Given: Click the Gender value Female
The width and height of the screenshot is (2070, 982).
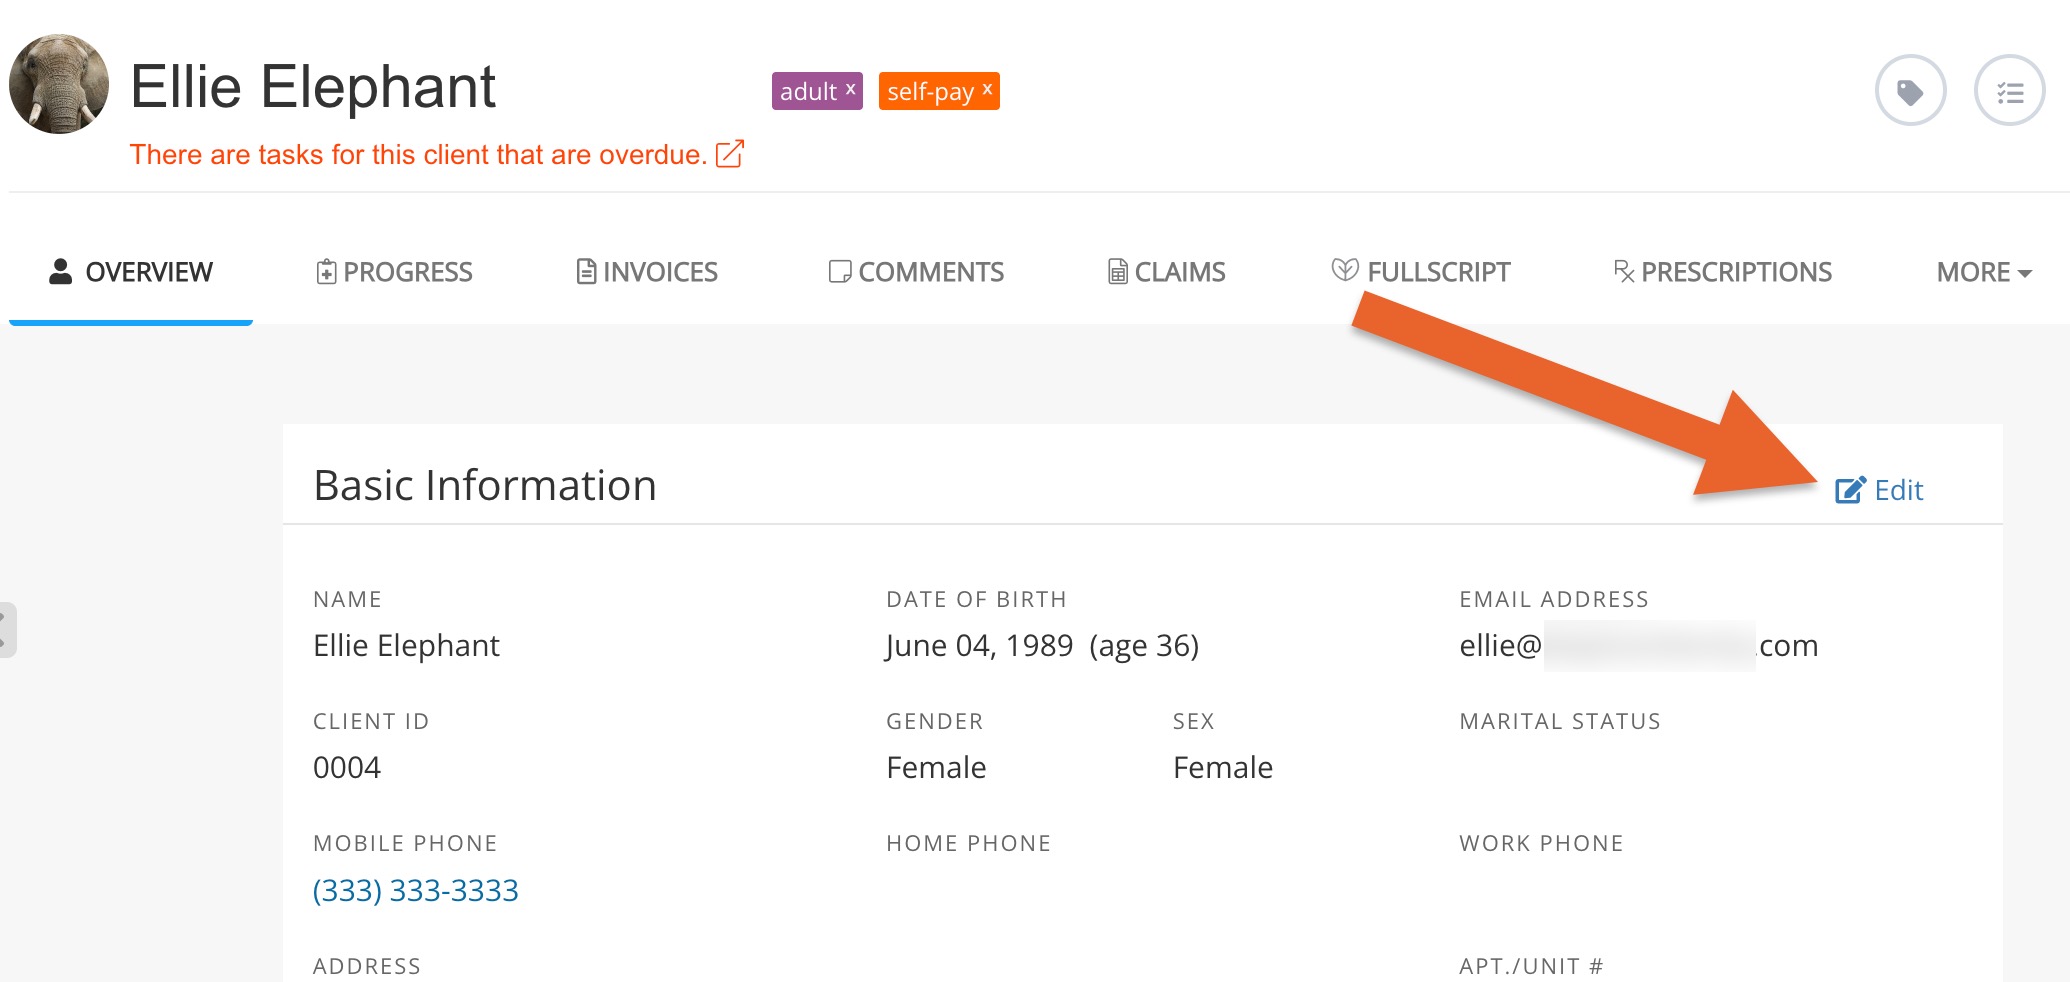Looking at the screenshot, I should pyautogui.click(x=936, y=768).
